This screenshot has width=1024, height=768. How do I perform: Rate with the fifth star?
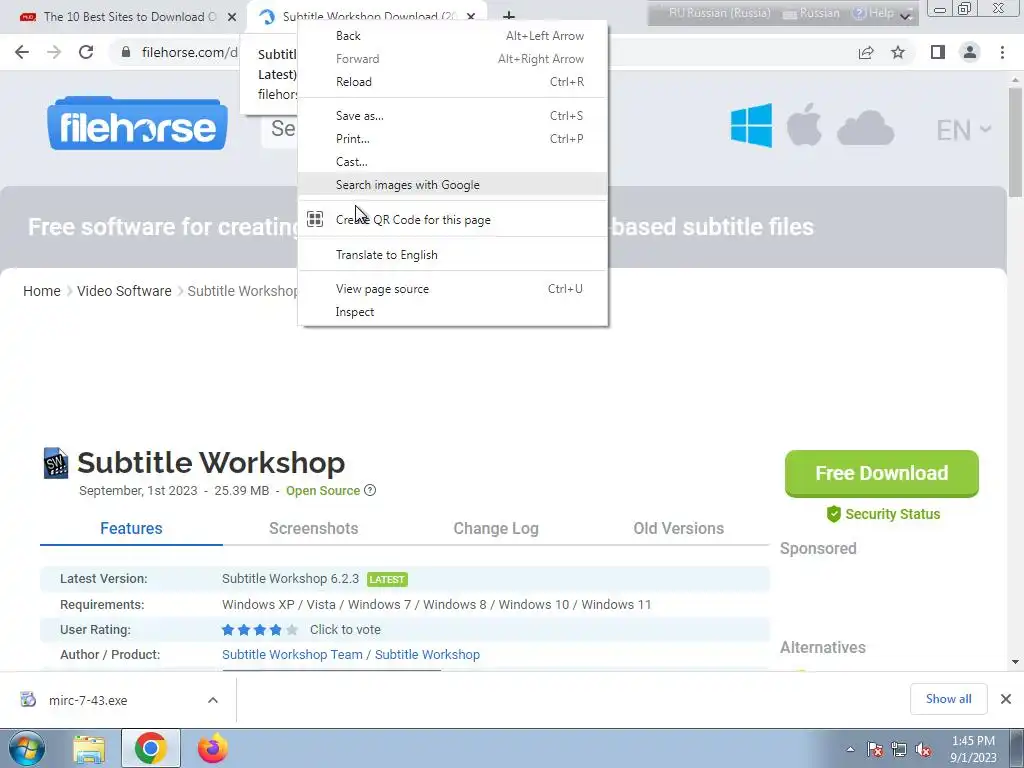point(292,630)
